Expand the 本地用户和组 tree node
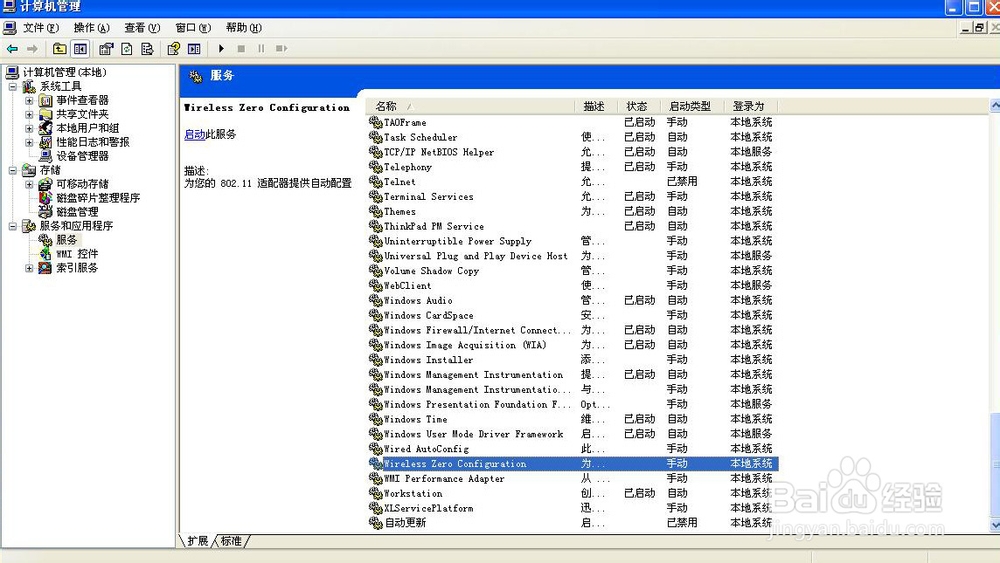This screenshot has width=1000, height=563. pos(29,128)
